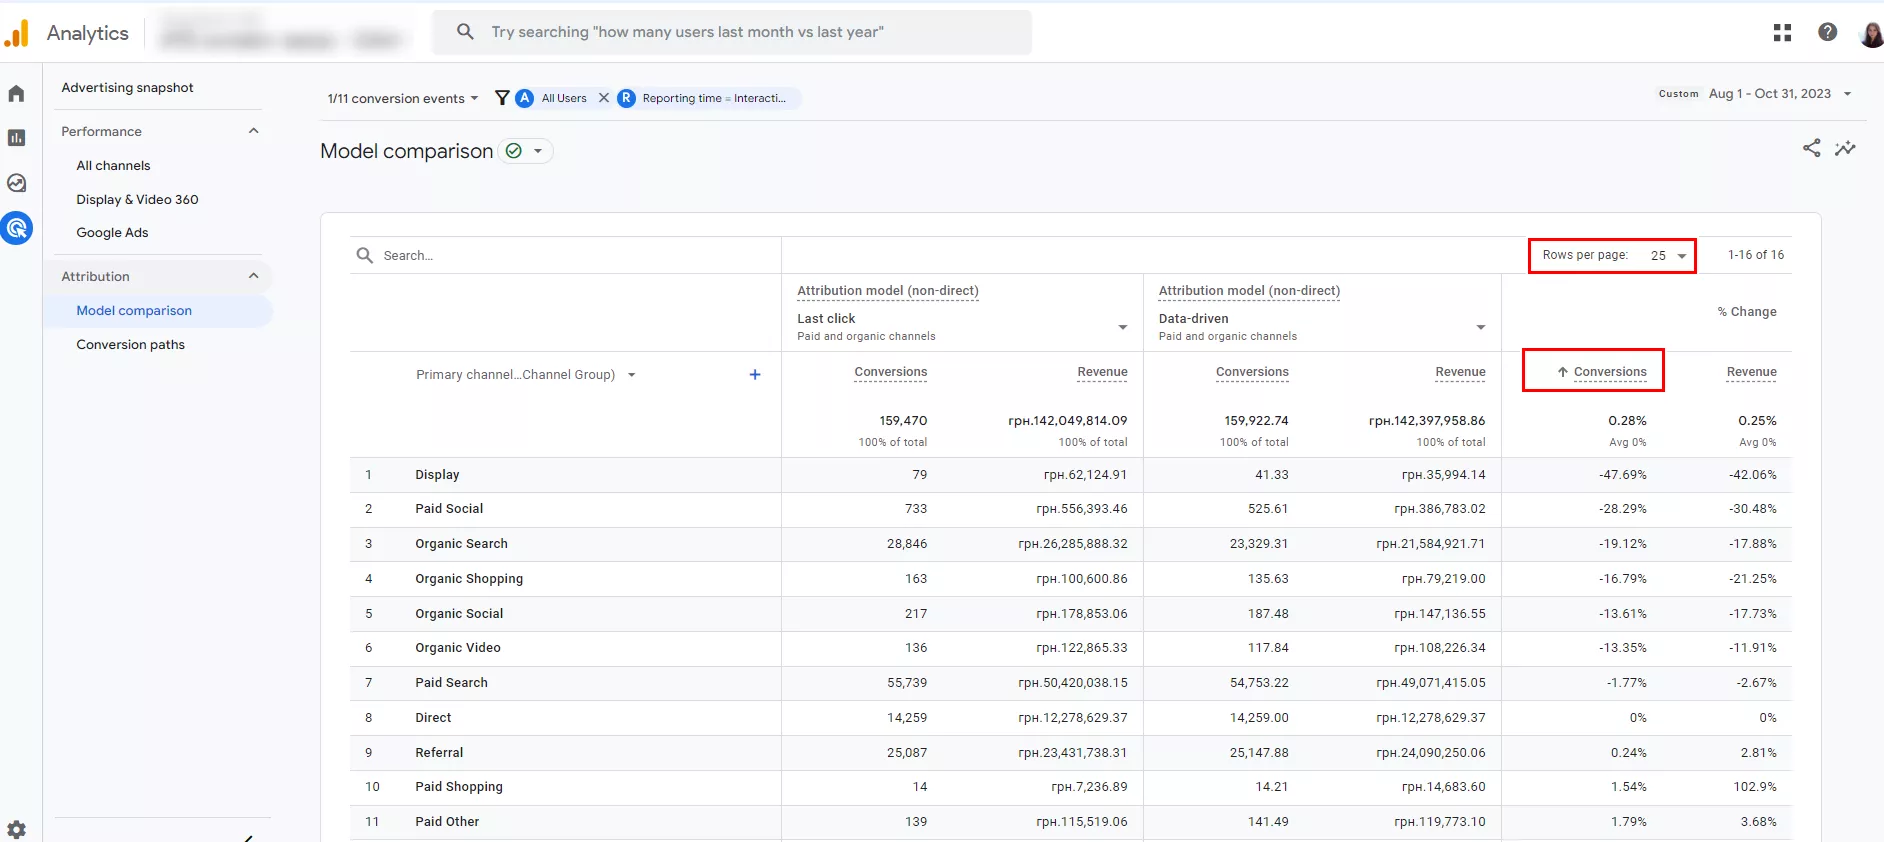Open the Google apps grid icon
Image resolution: width=1884 pixels, height=842 pixels.
click(x=1782, y=32)
